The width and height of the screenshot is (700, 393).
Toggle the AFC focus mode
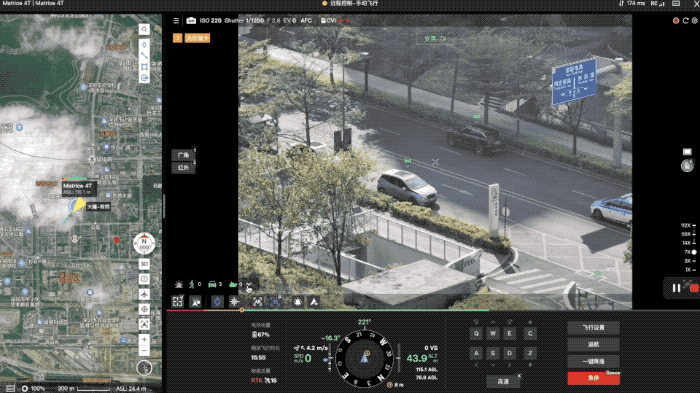tap(306, 21)
